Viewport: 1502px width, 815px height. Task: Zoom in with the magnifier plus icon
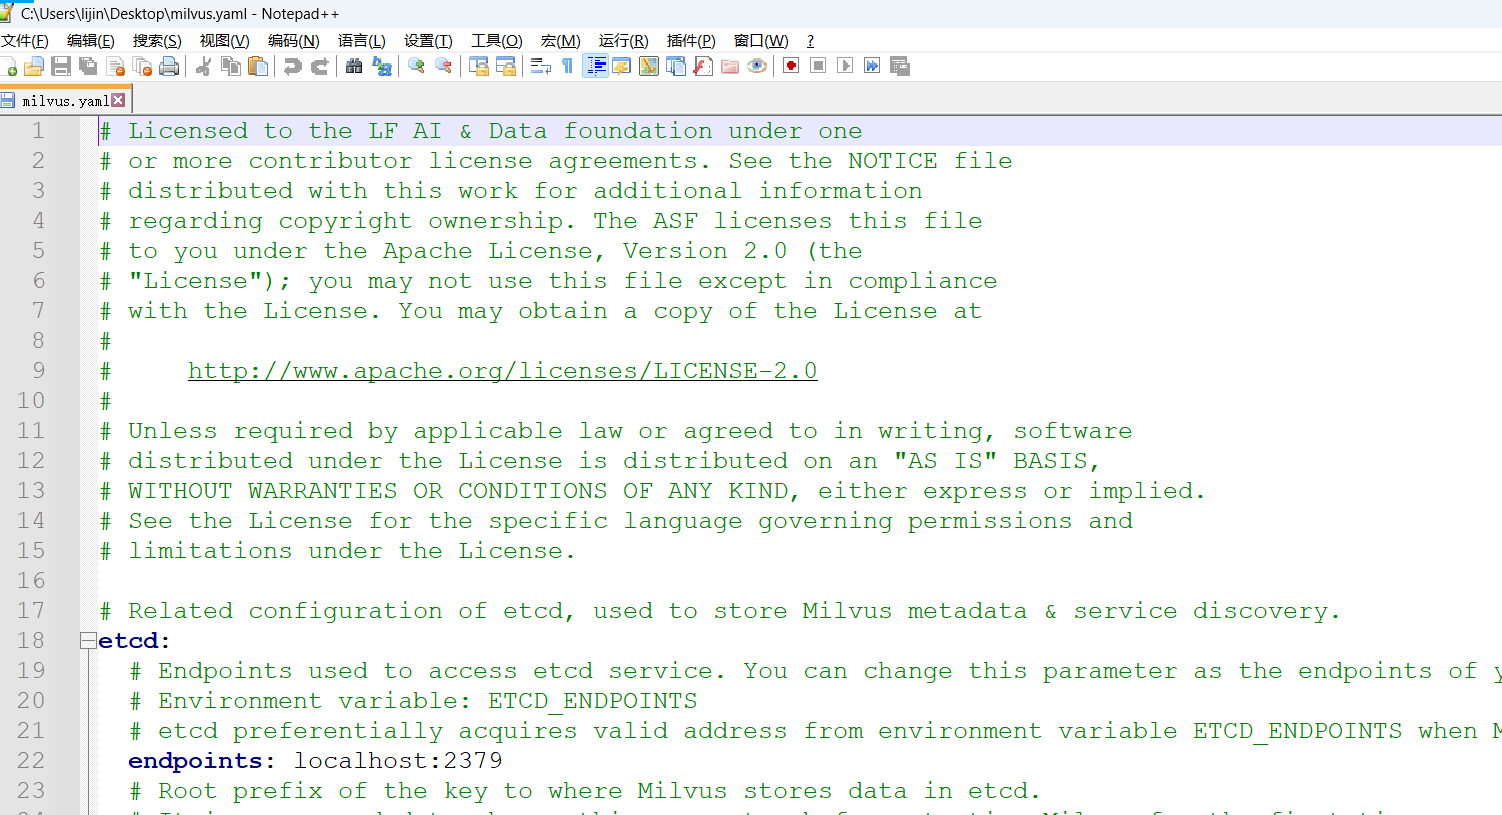click(x=416, y=66)
